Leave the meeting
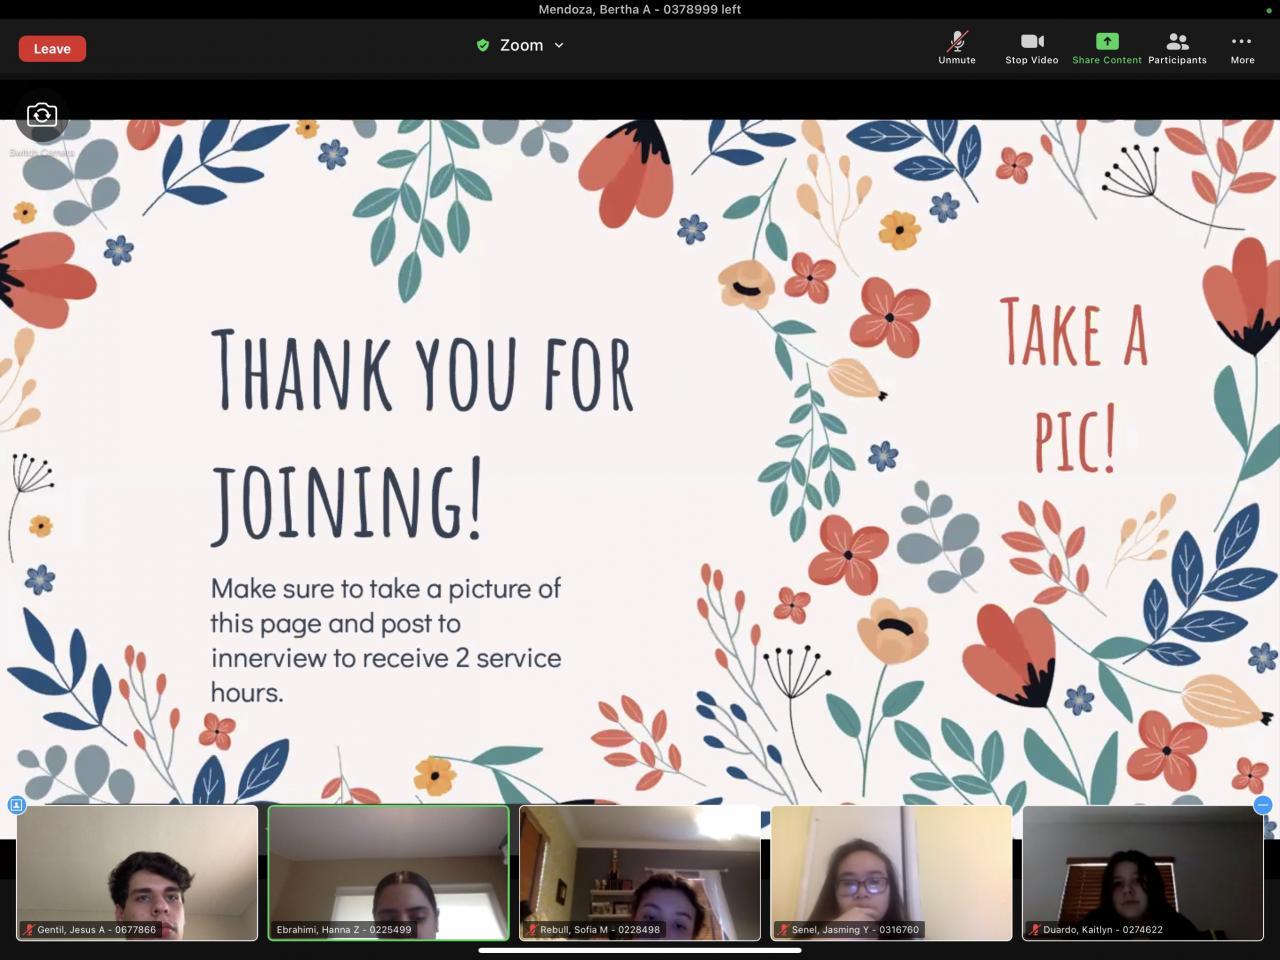 [52, 48]
